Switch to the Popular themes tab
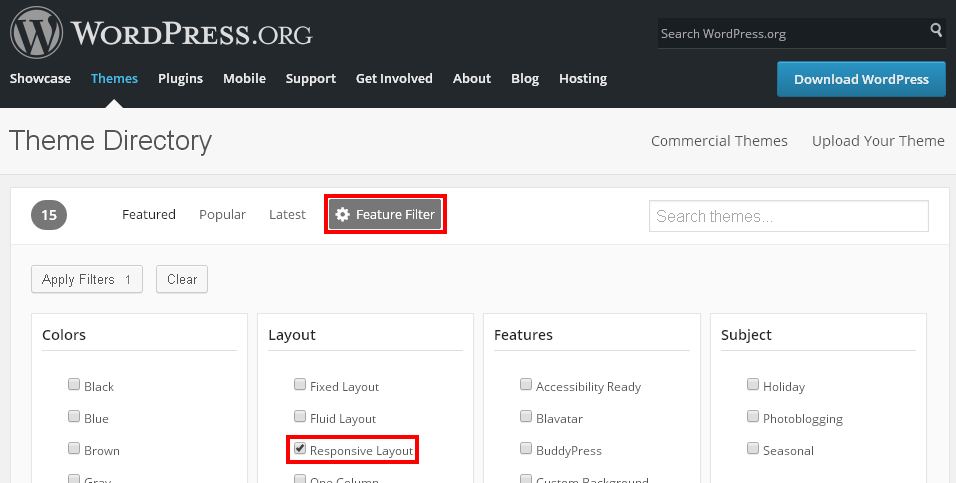The width and height of the screenshot is (956, 483). 223,215
